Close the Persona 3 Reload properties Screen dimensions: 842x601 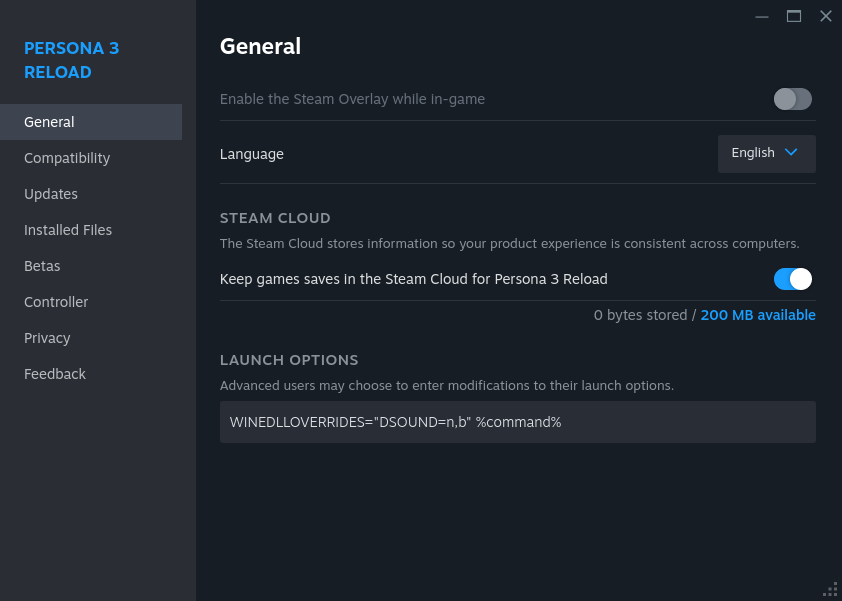click(826, 16)
